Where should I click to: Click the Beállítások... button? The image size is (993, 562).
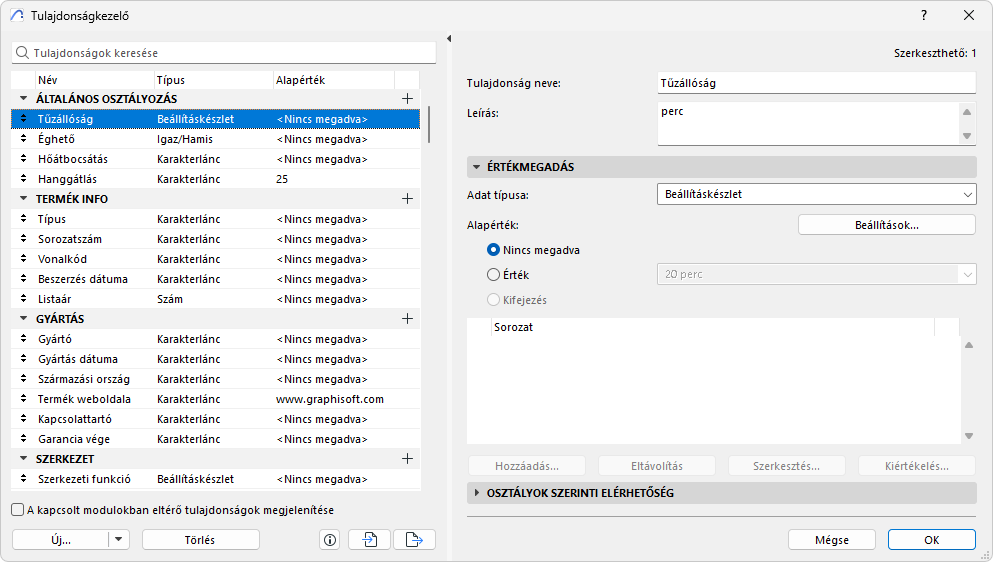[x=886, y=225]
